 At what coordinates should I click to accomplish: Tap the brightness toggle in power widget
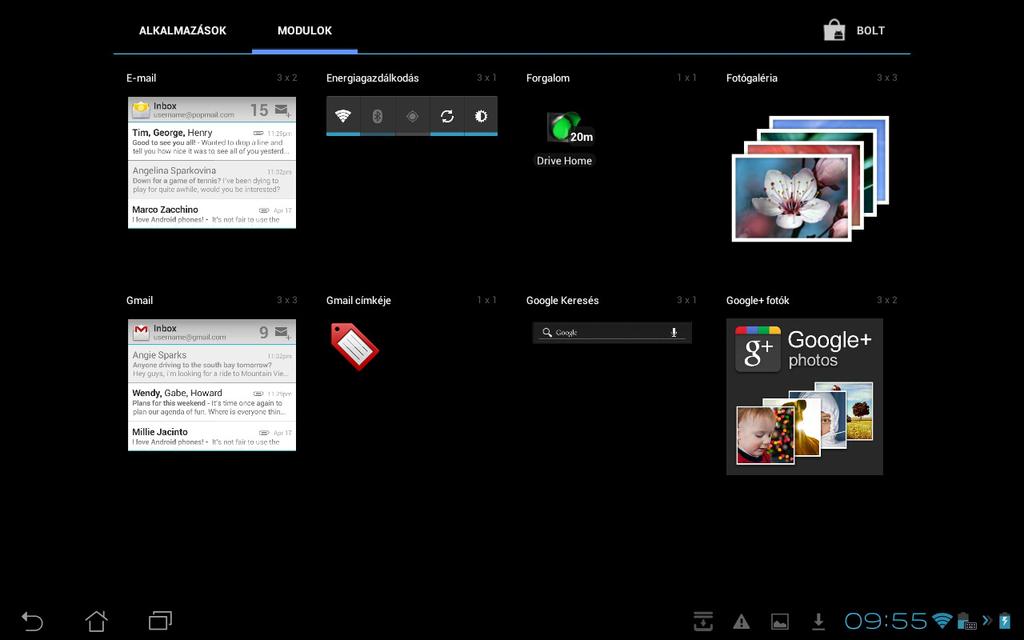coord(481,116)
